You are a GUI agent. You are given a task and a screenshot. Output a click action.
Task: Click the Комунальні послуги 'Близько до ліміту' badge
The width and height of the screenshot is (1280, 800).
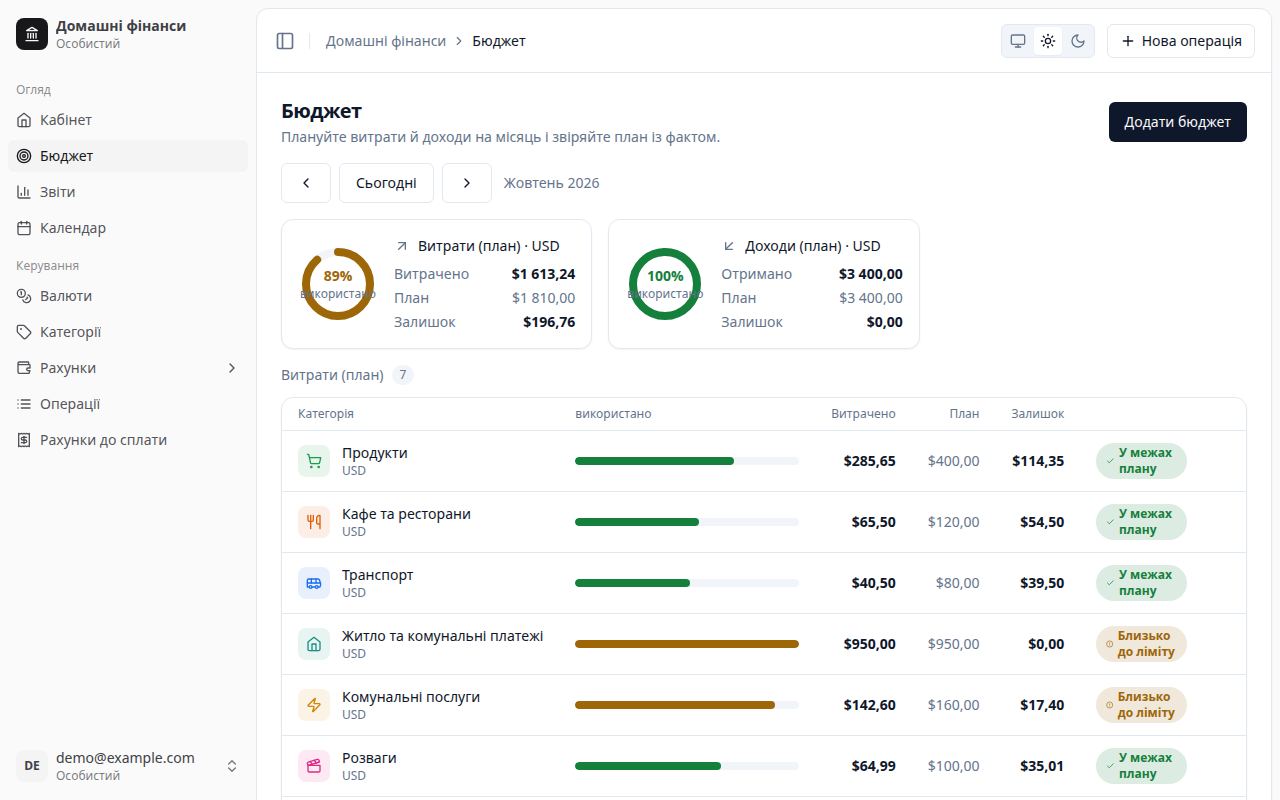[1141, 705]
